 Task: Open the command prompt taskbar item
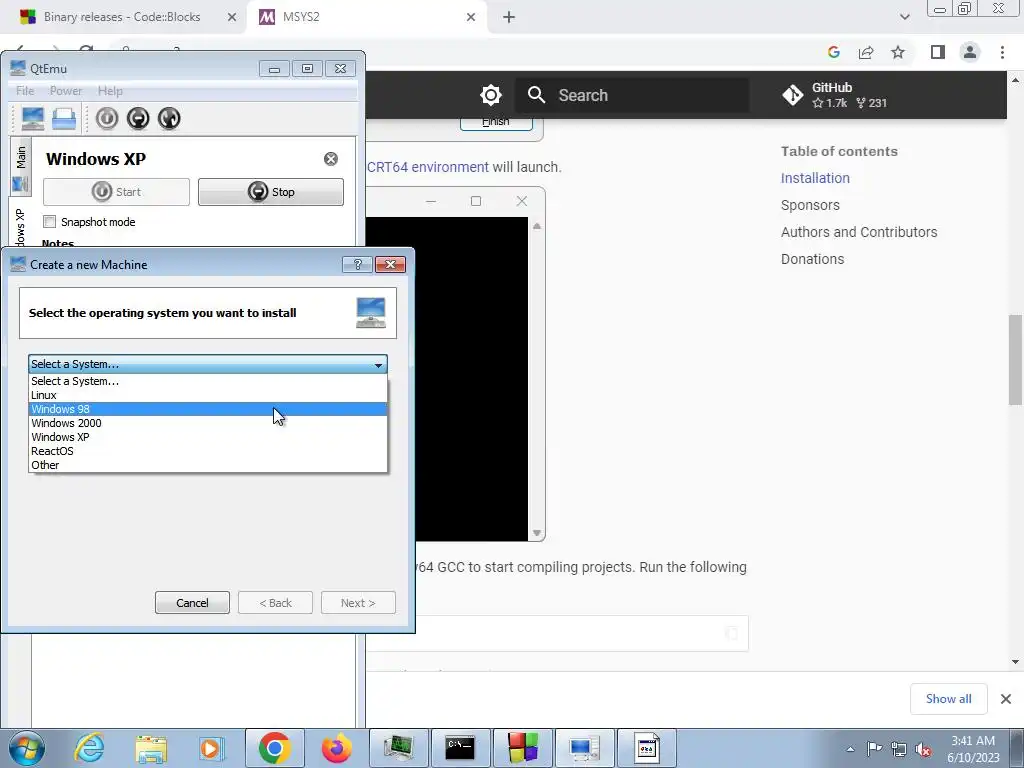pos(460,748)
